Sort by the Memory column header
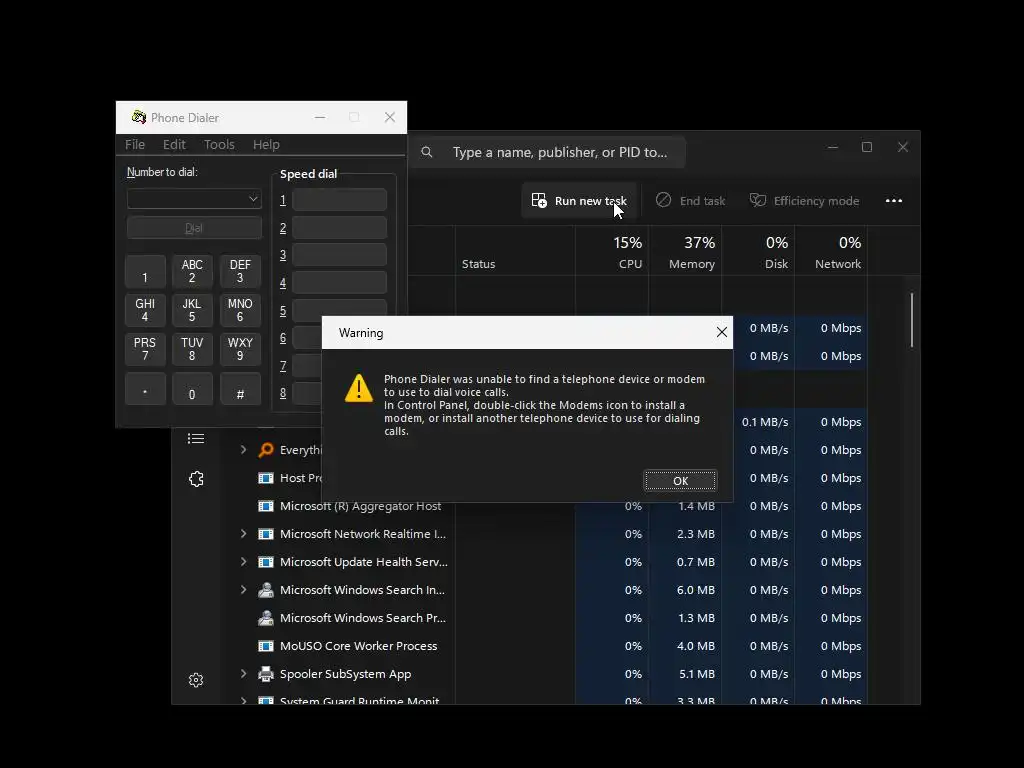Viewport: 1024px width, 768px height. (x=685, y=251)
